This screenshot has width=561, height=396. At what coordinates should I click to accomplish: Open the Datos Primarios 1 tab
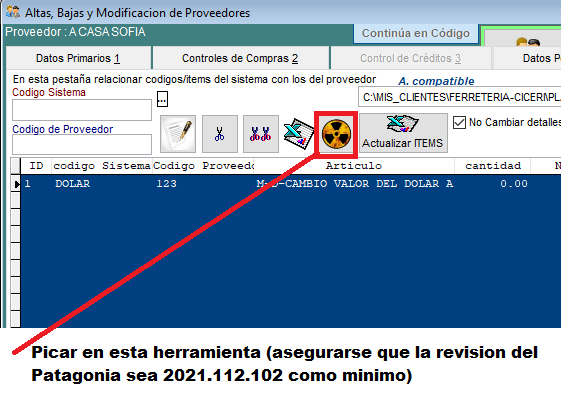pos(78,58)
